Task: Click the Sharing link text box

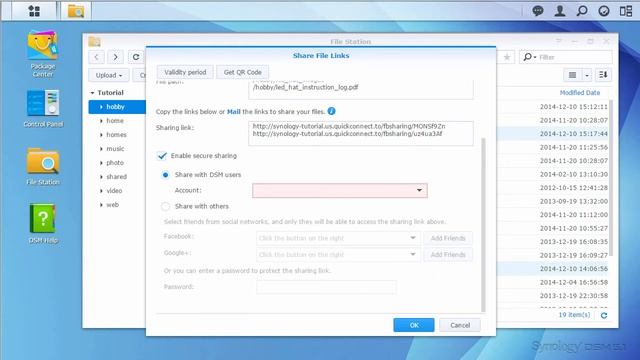Action: click(361, 133)
